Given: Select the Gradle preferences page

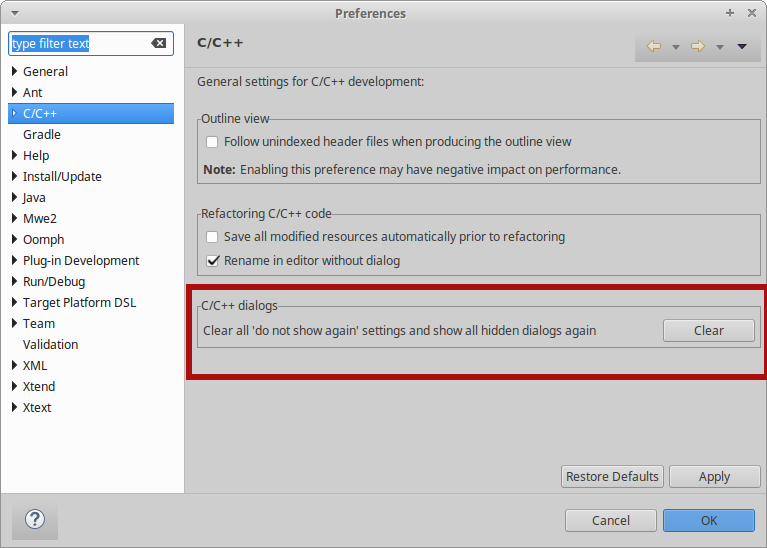Looking at the screenshot, I should (42, 135).
